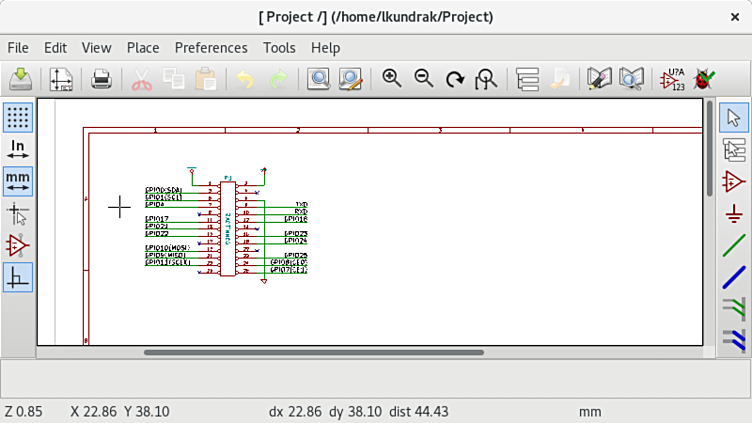Select the Place component (op-amp) tool

point(734,181)
